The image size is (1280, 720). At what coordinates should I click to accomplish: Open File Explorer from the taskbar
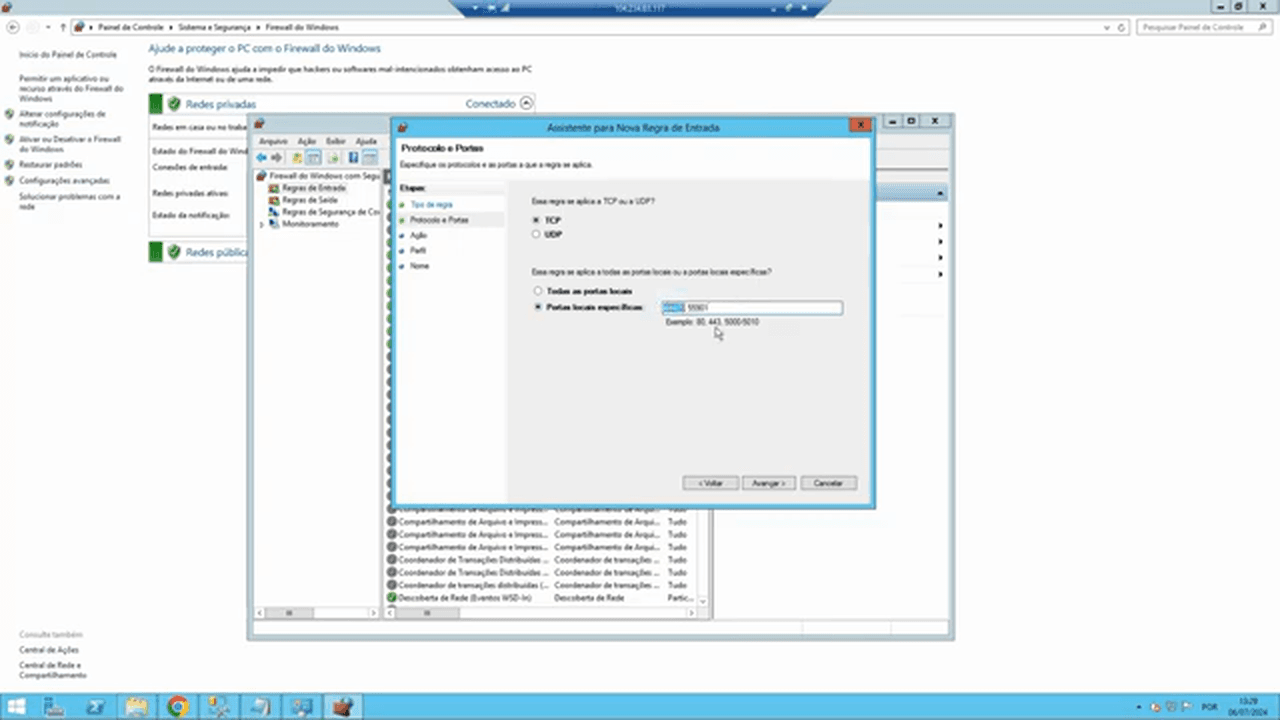click(137, 707)
